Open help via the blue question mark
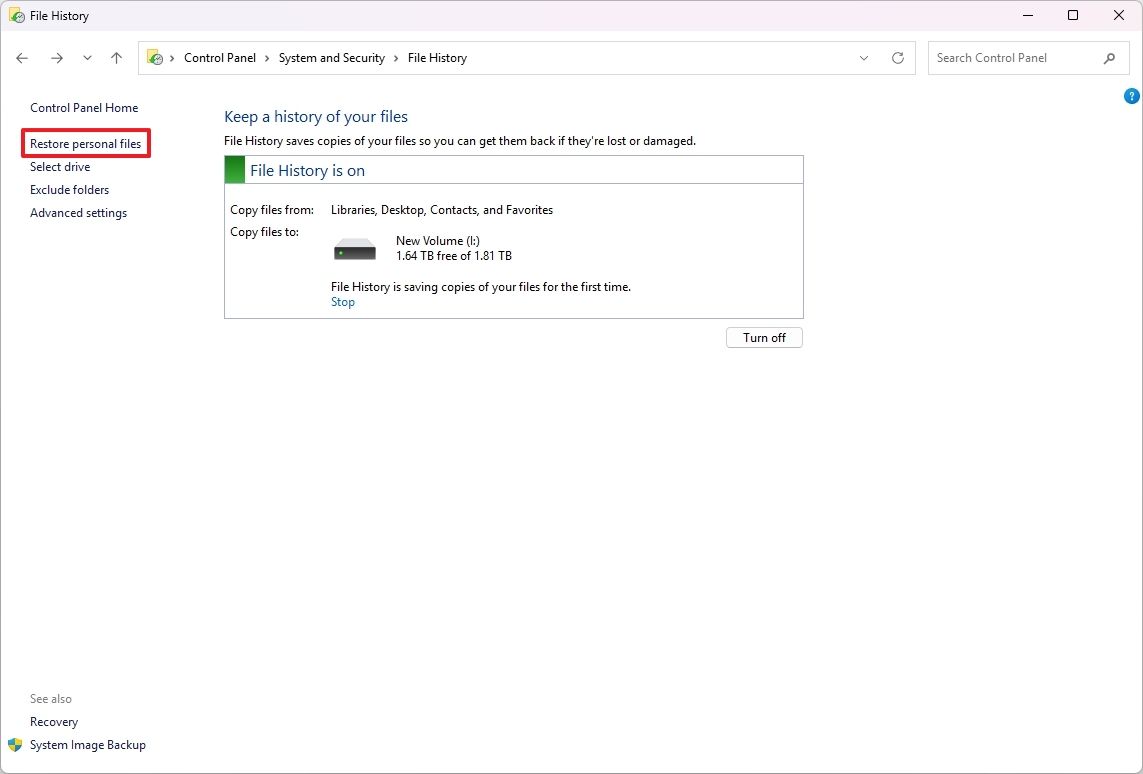The height and width of the screenshot is (774, 1143). tap(1131, 95)
